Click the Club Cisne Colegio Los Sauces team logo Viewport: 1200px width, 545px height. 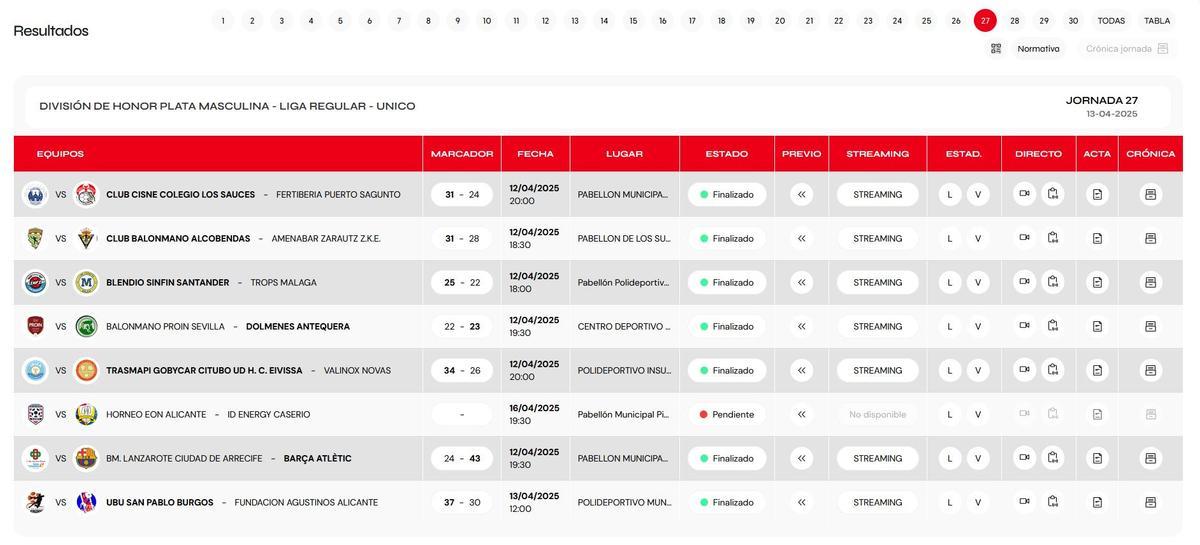(x=35, y=194)
